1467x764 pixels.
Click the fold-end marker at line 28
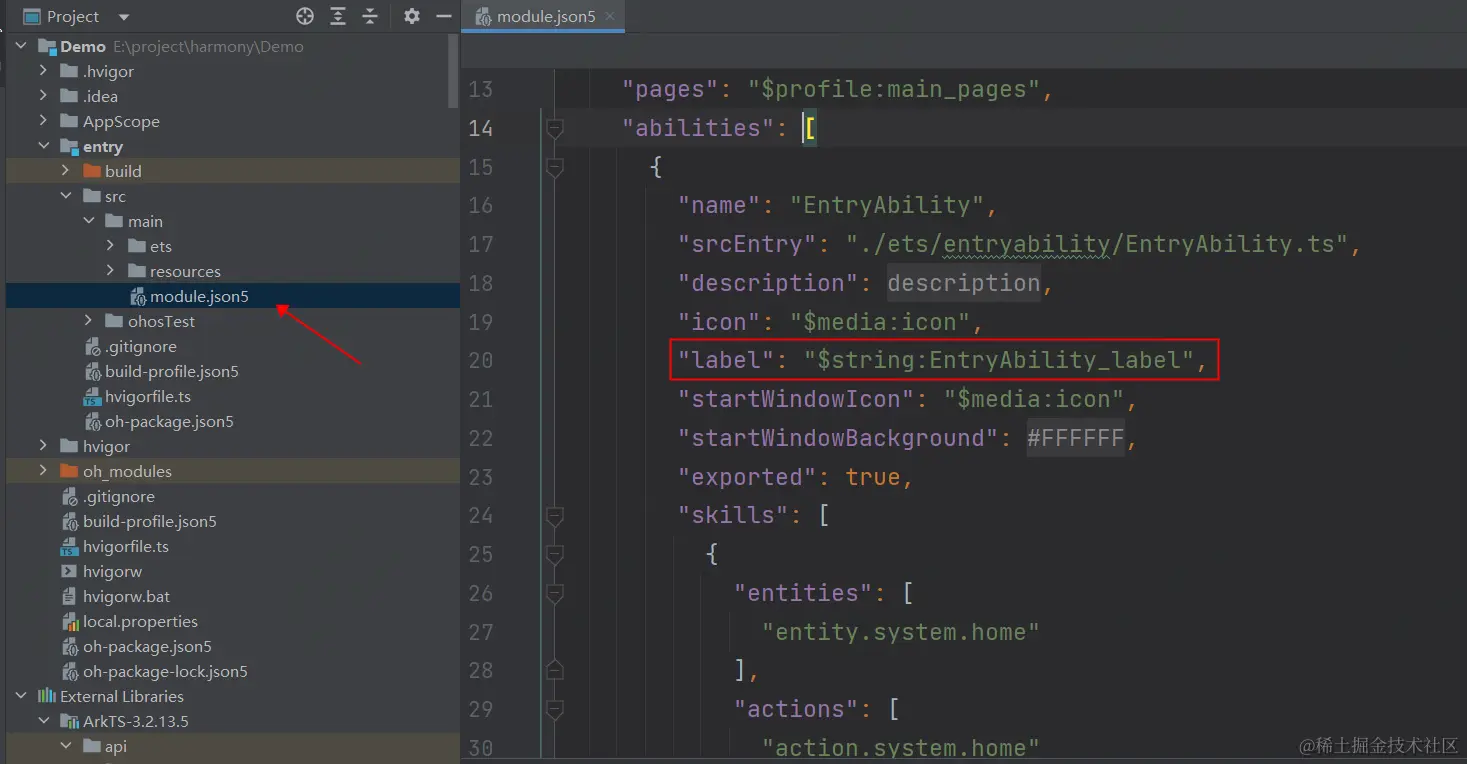pyautogui.click(x=555, y=671)
